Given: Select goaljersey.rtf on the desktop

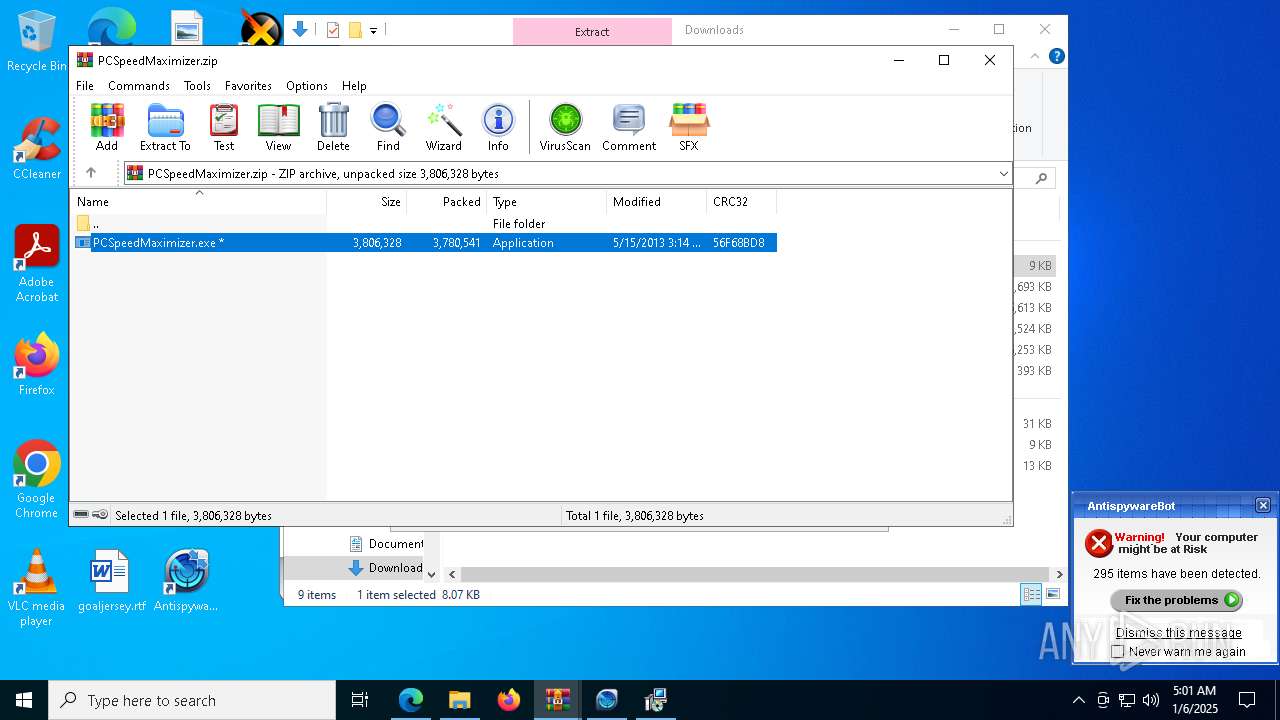Looking at the screenshot, I should click(x=111, y=580).
